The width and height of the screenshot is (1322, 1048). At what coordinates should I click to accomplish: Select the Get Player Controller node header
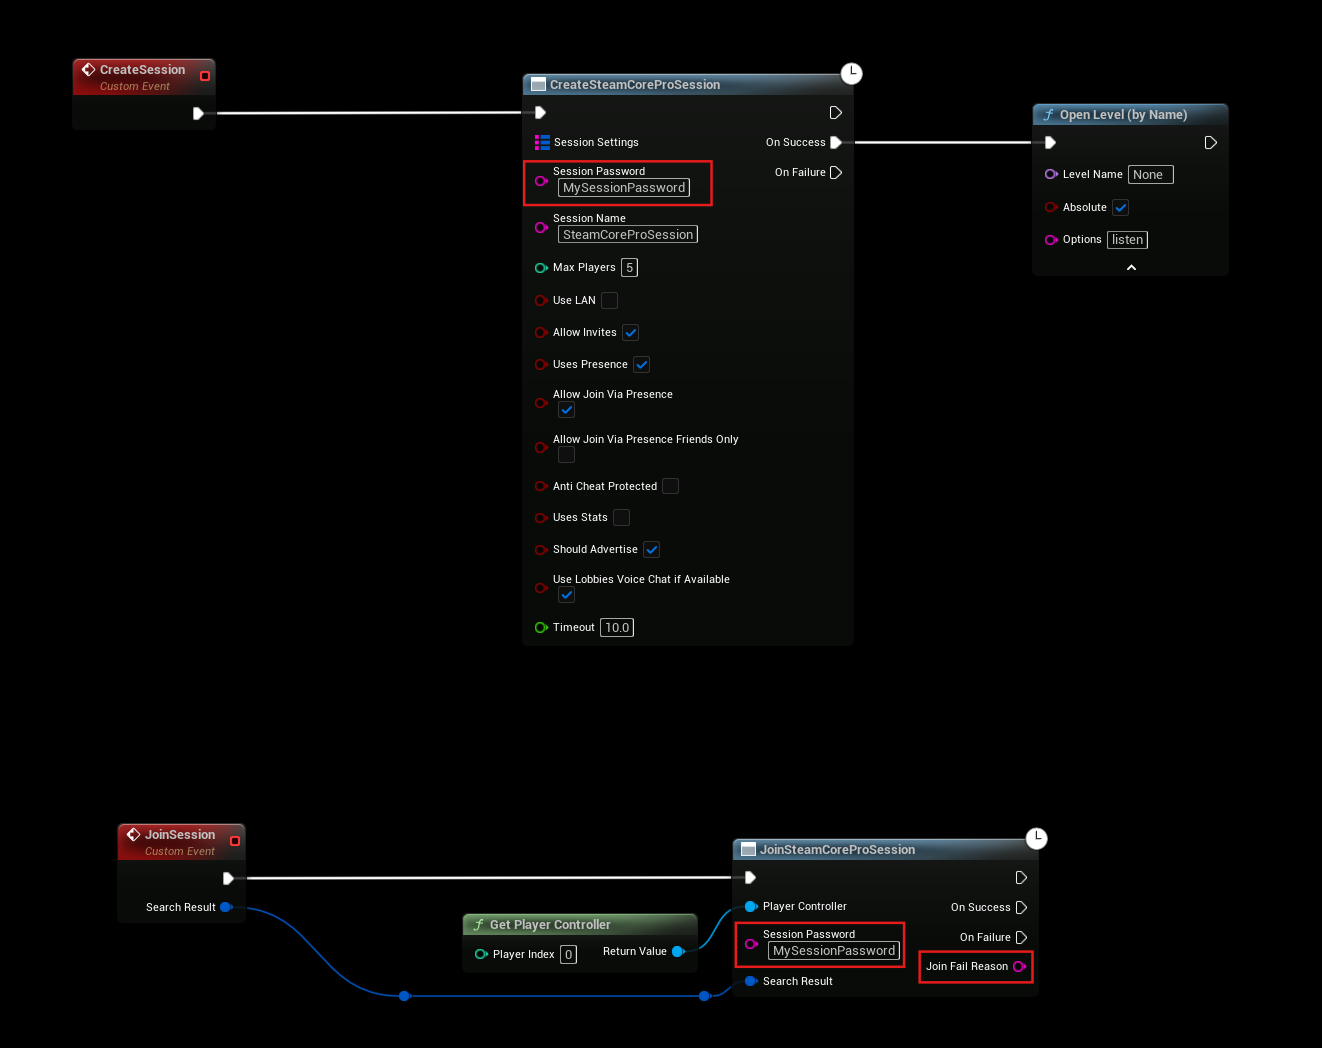point(550,925)
